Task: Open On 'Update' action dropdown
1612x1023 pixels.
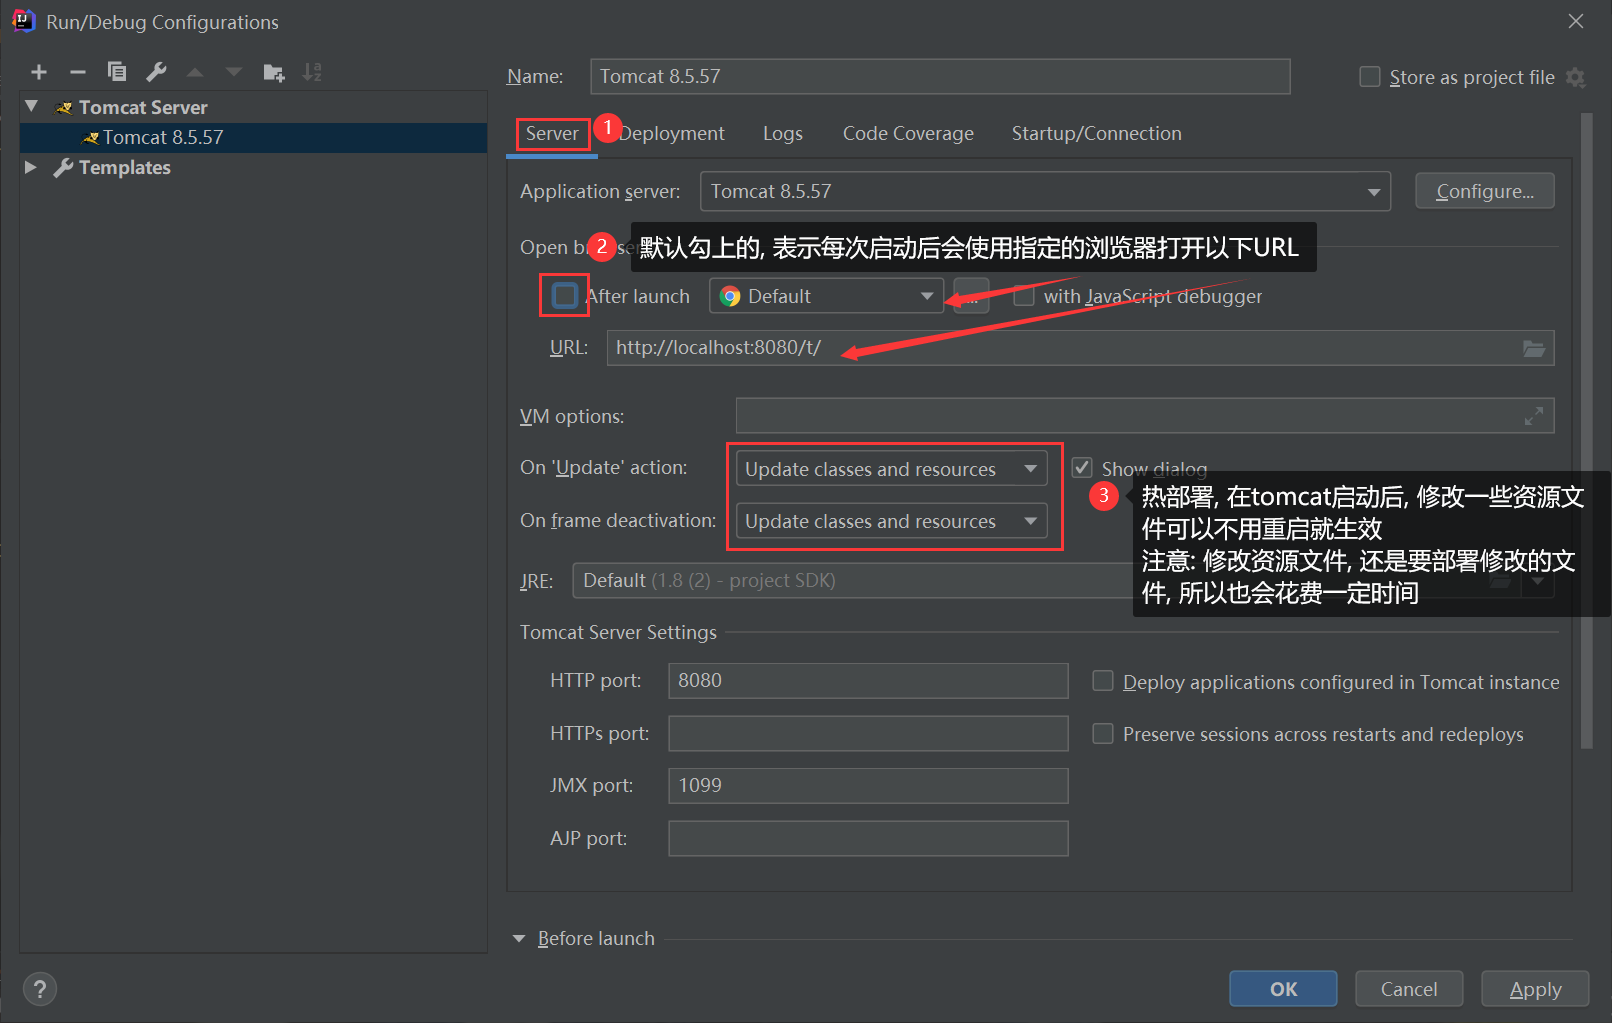Action: pyautogui.click(x=891, y=469)
